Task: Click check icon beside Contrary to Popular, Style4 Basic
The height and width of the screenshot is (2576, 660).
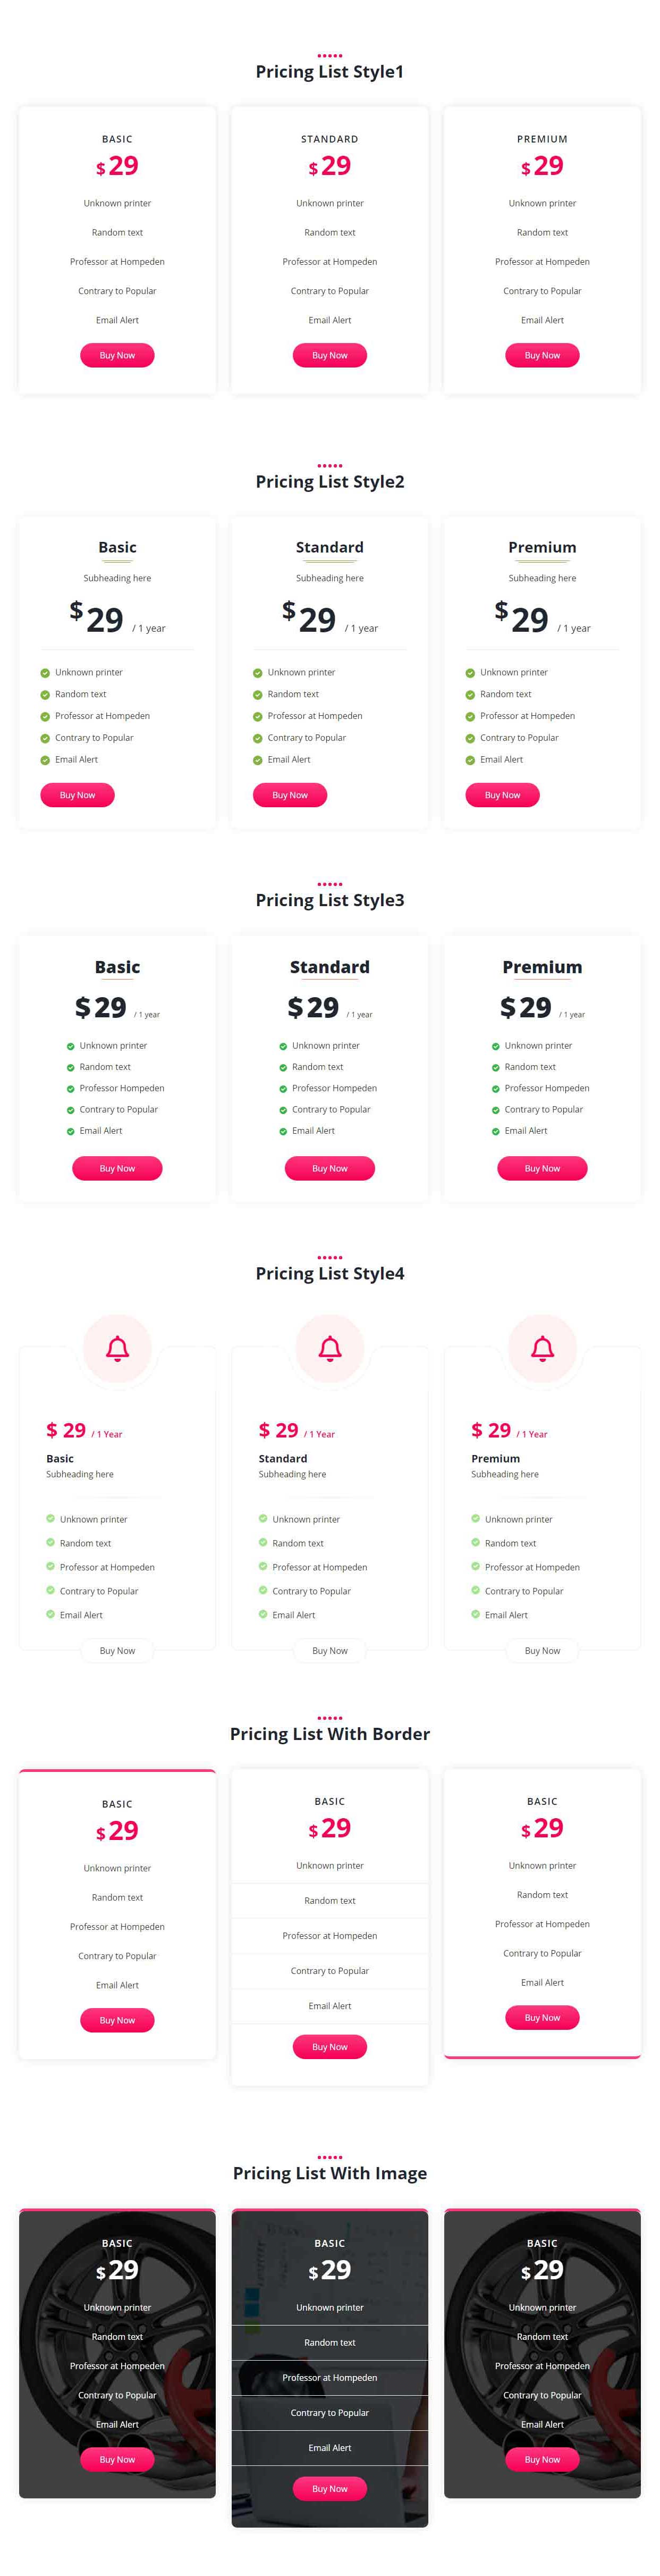Action: (x=50, y=1590)
